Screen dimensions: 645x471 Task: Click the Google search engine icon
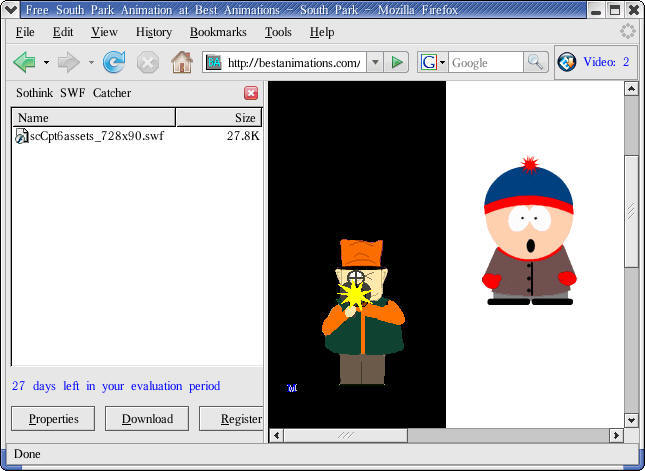[429, 63]
